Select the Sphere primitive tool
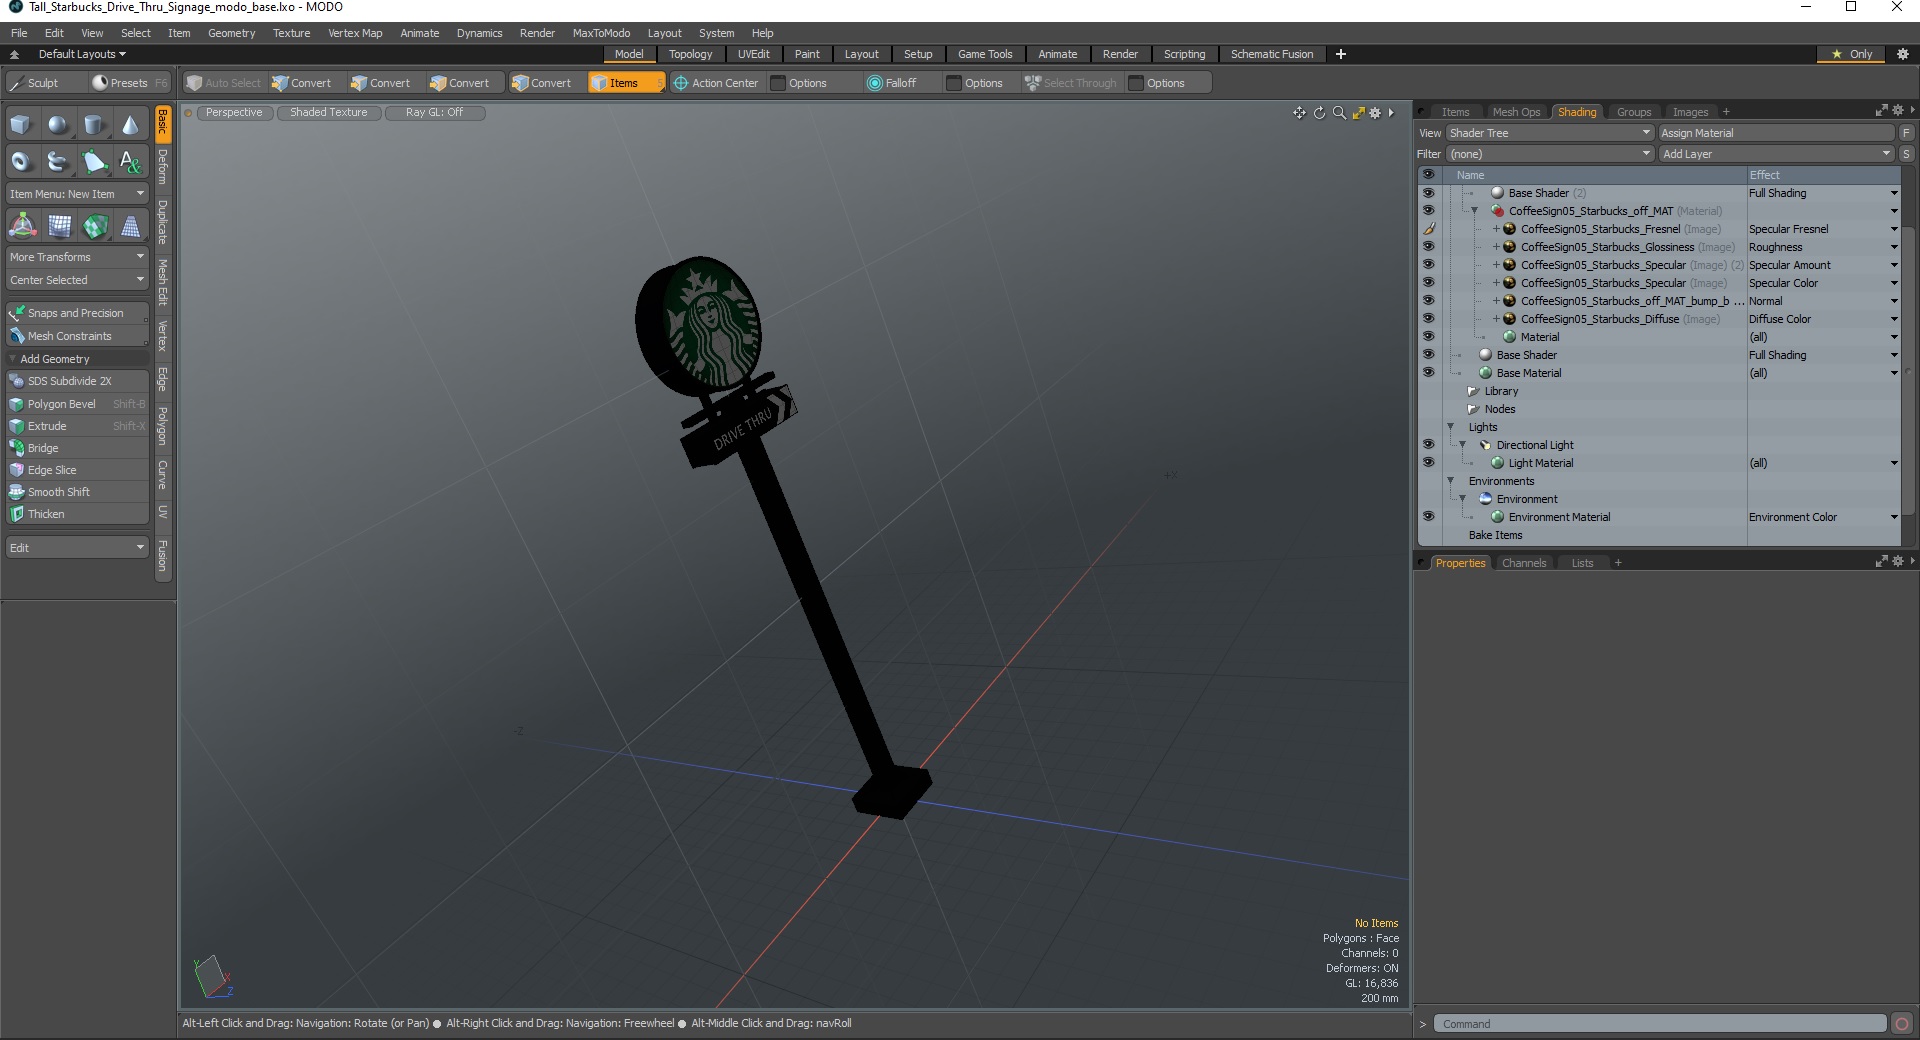Viewport: 1920px width, 1040px height. [58, 125]
